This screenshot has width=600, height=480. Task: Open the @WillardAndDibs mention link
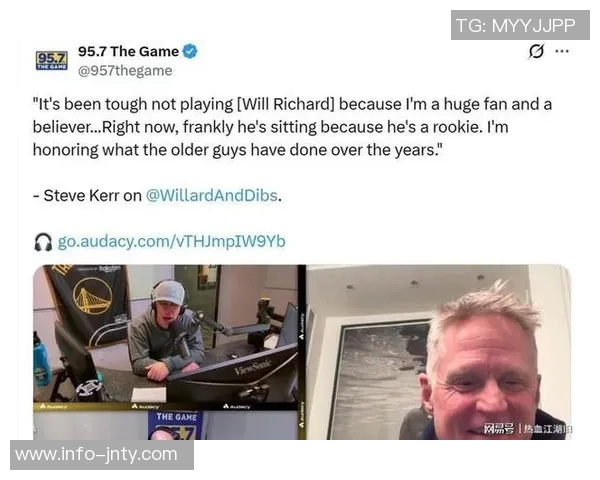212,196
